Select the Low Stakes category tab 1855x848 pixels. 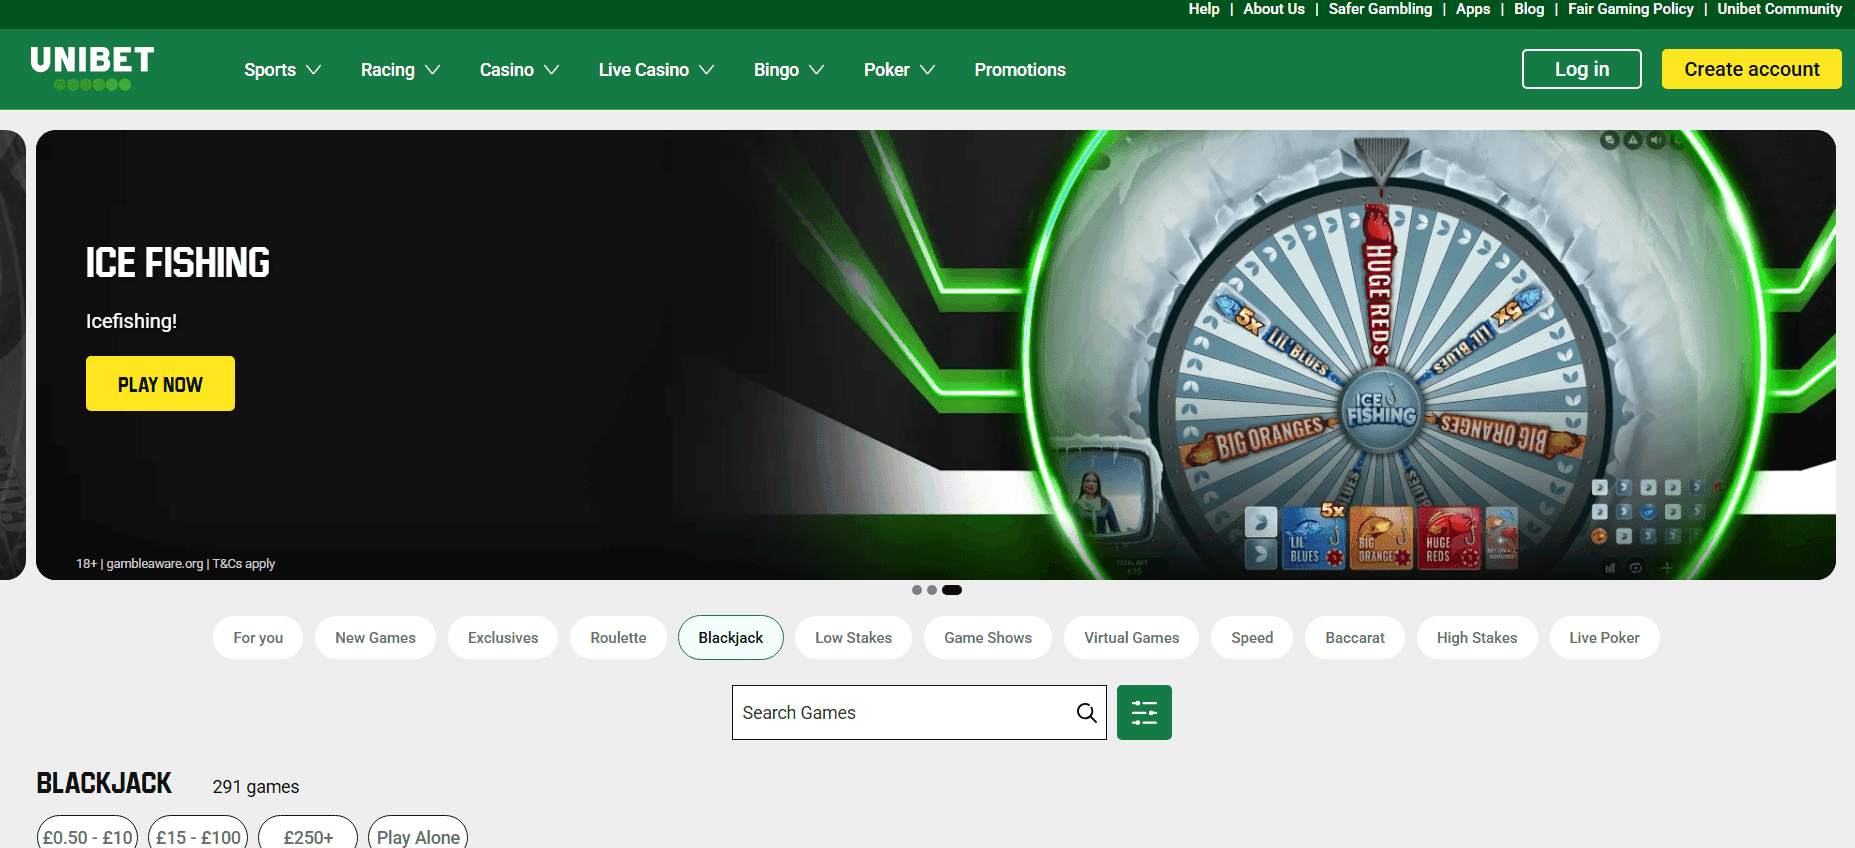click(x=853, y=638)
